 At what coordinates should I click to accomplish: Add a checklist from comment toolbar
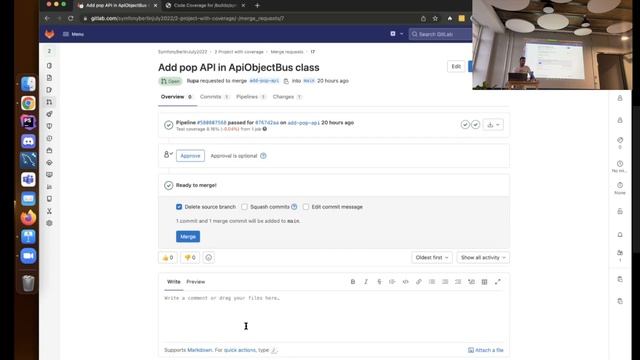click(458, 282)
